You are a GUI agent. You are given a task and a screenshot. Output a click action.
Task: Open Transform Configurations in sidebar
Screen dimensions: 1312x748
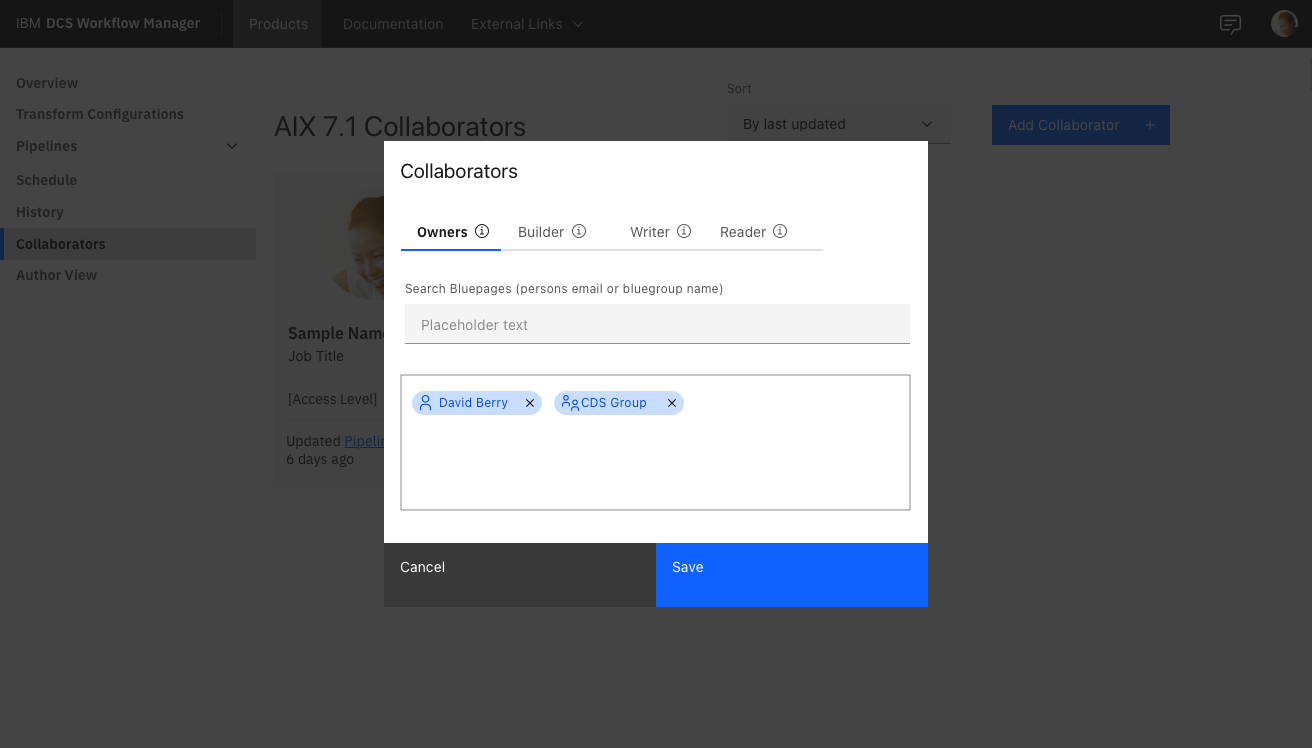click(100, 114)
